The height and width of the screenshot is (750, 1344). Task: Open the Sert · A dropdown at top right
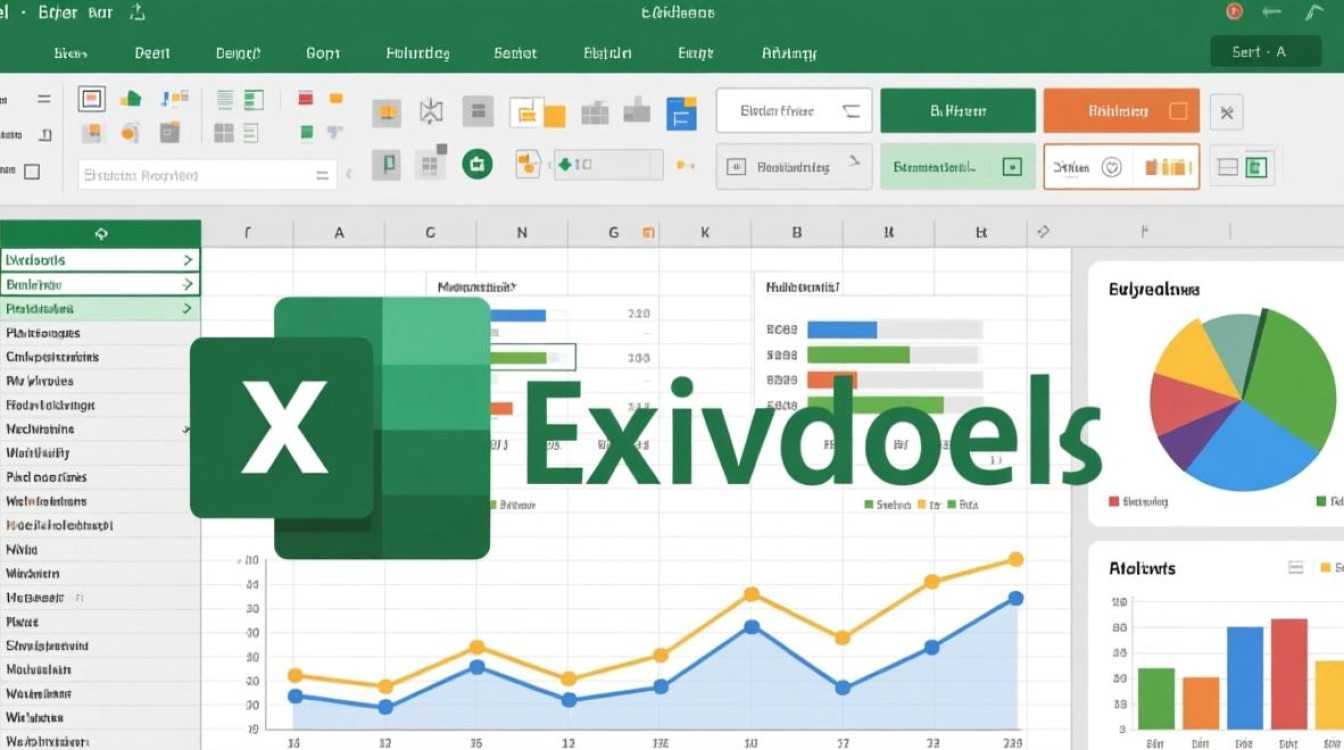point(1264,51)
